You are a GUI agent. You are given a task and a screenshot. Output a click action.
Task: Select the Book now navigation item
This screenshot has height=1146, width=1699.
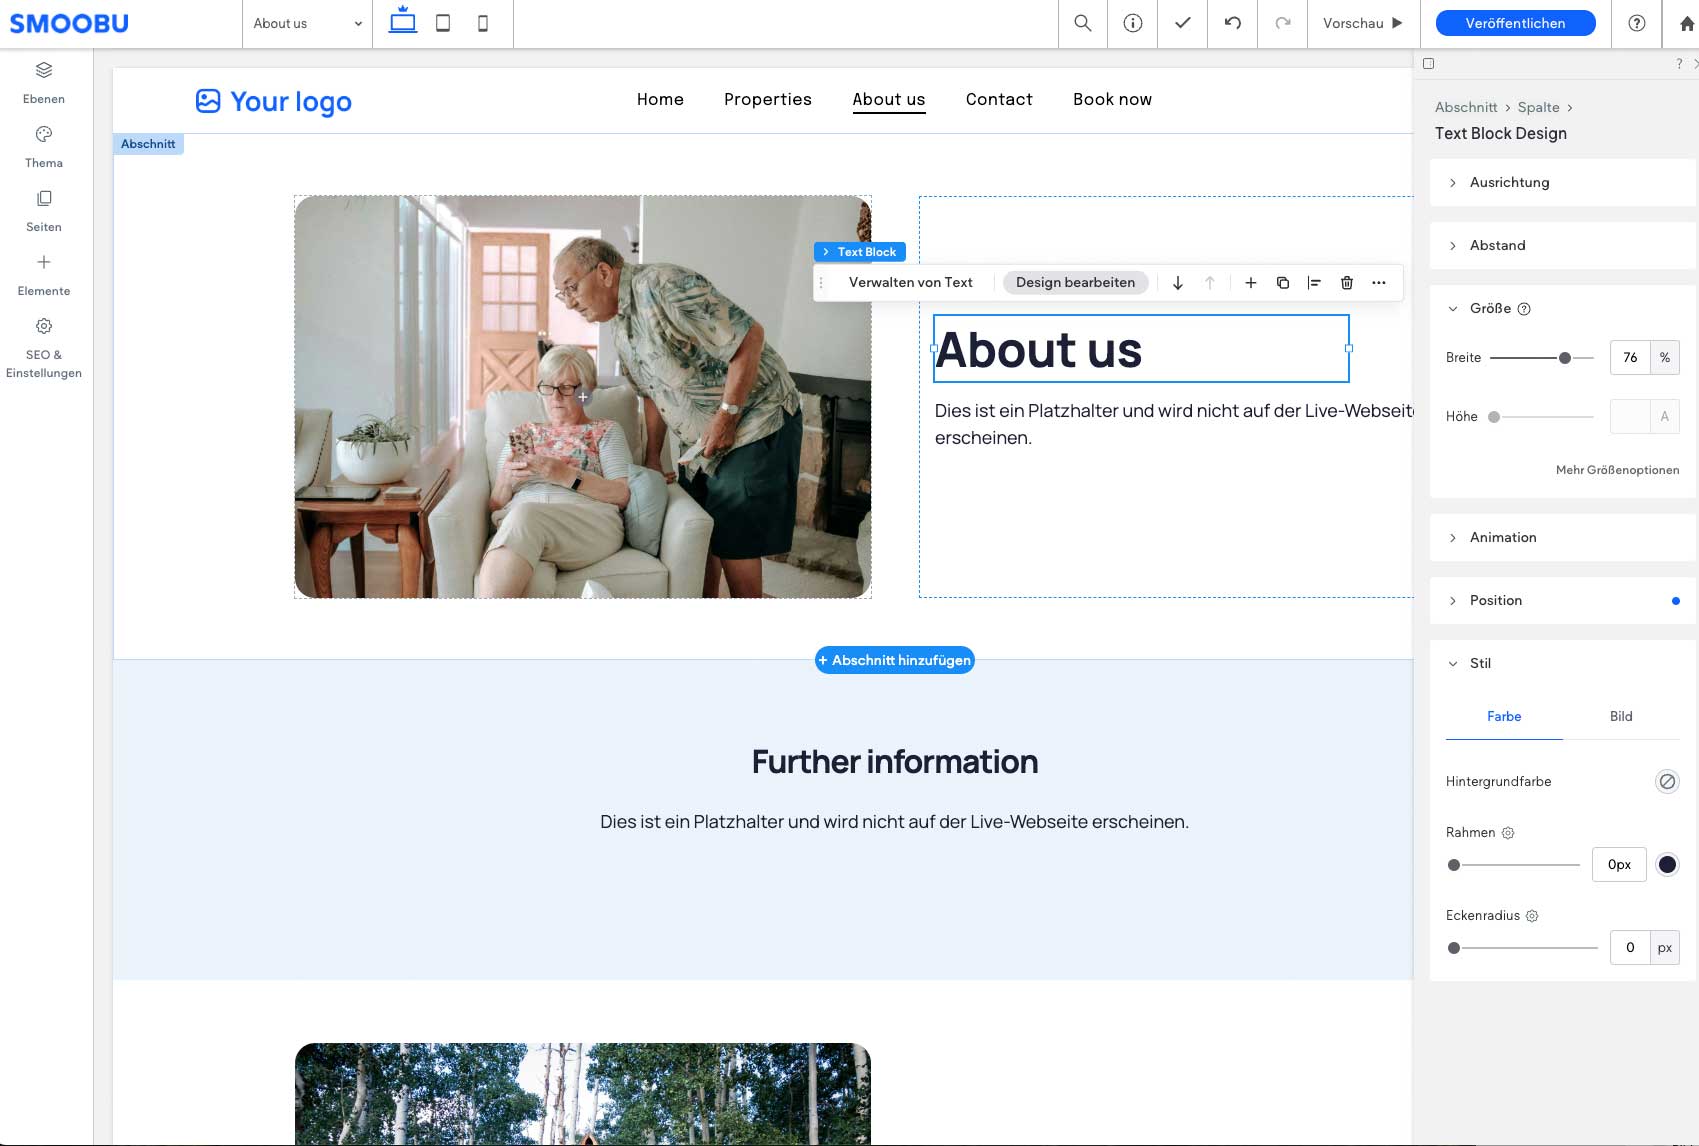(x=1112, y=99)
